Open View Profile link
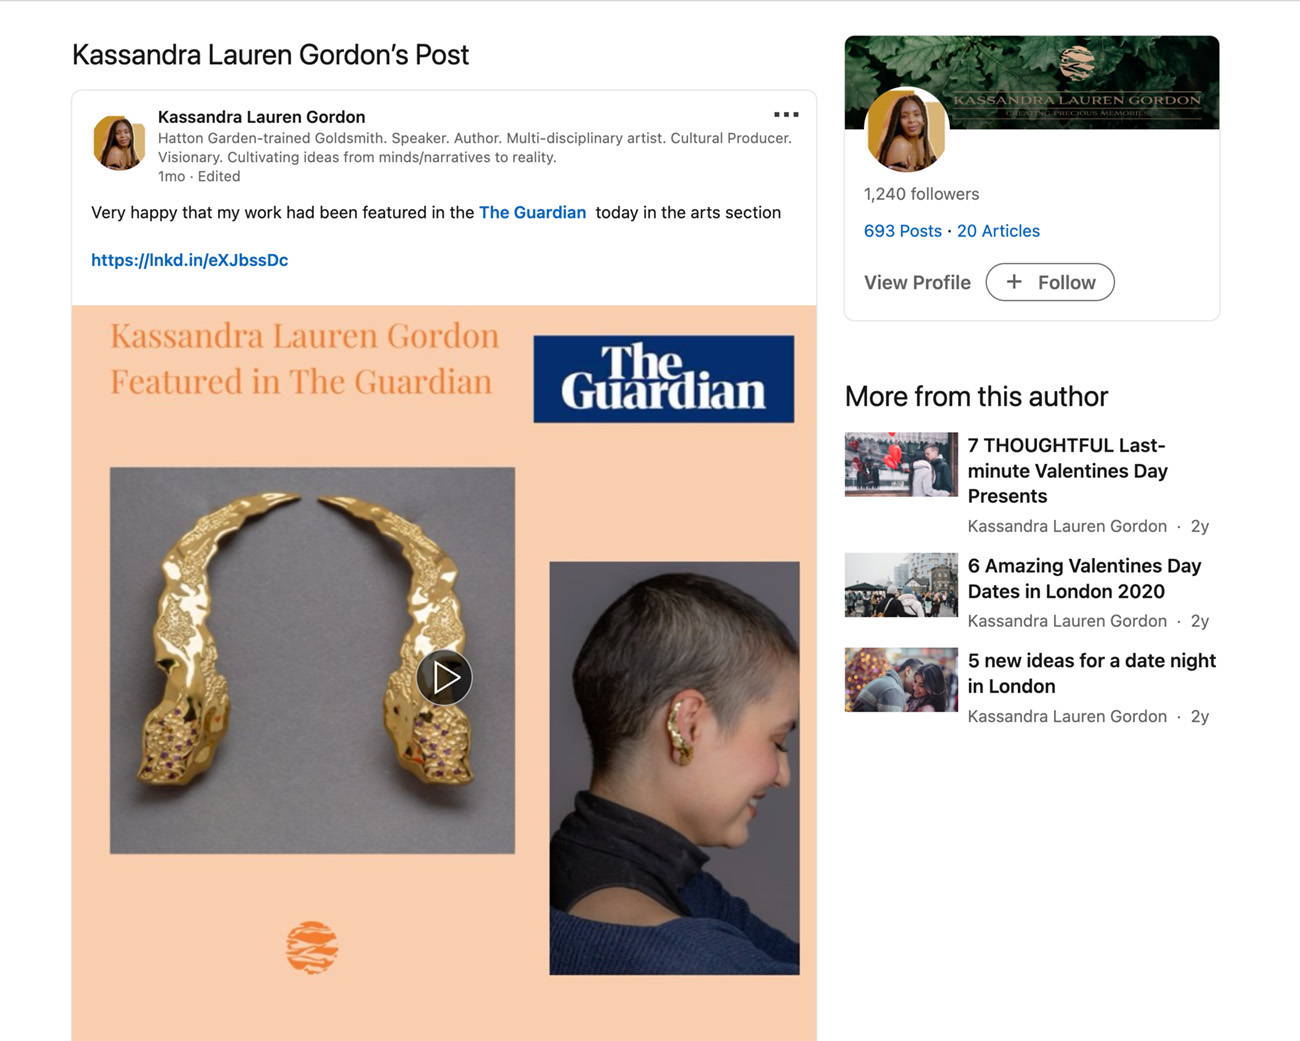The width and height of the screenshot is (1300, 1041). coord(917,282)
